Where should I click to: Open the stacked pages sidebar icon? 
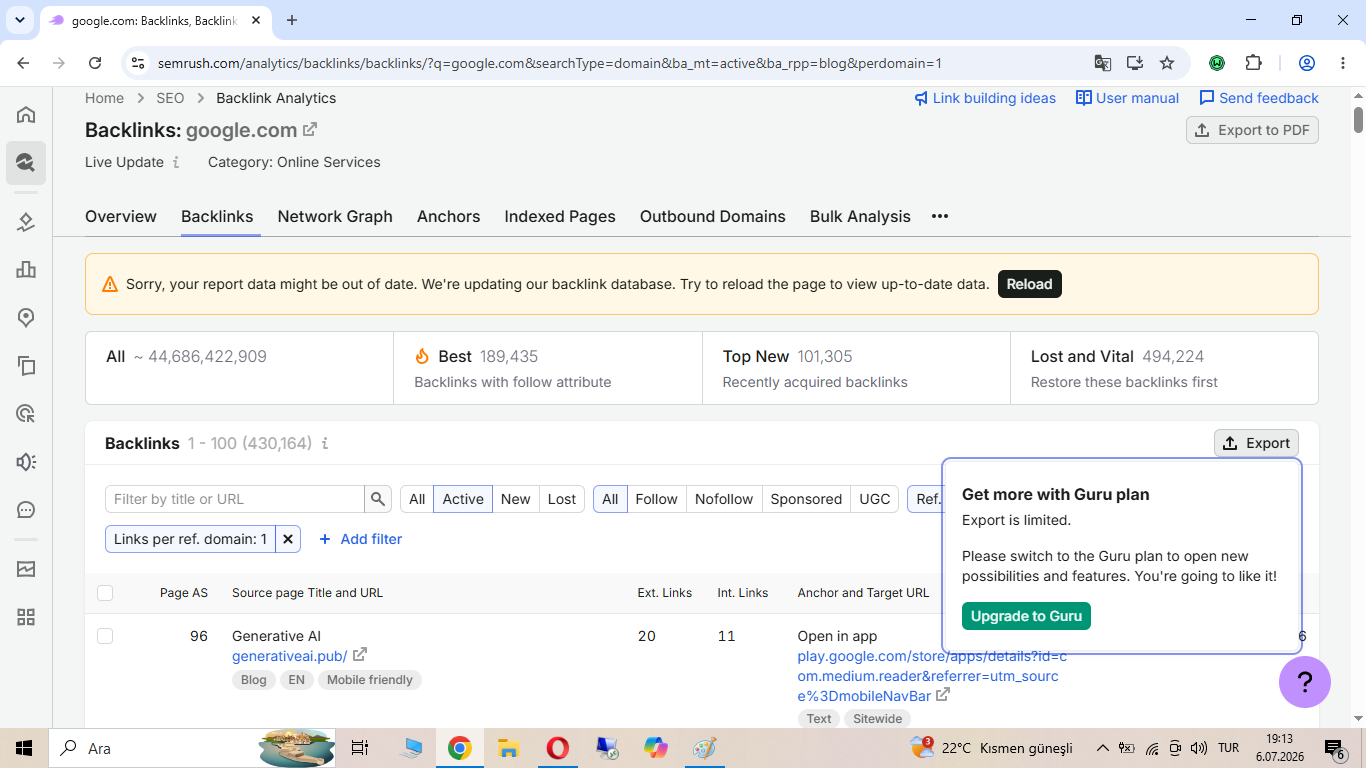pyautogui.click(x=26, y=366)
